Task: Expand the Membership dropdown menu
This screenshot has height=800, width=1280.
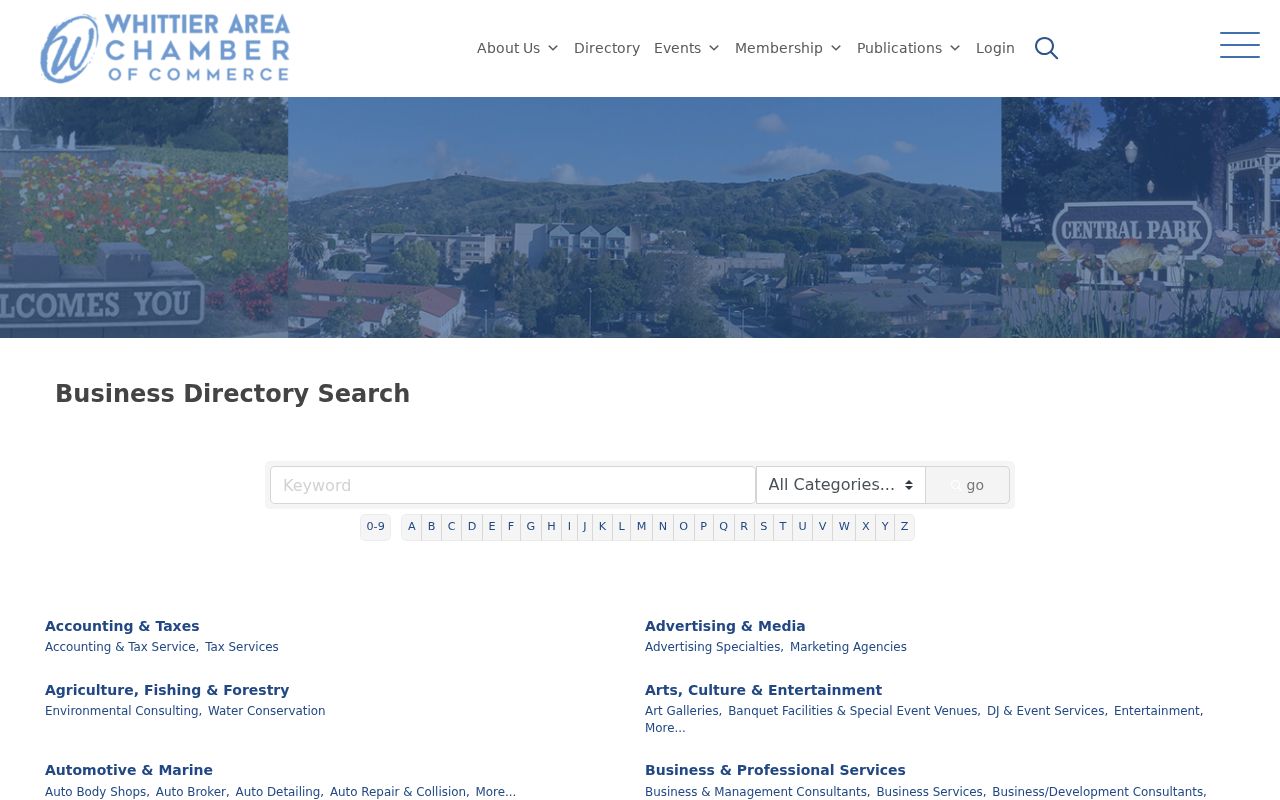Action: click(x=788, y=48)
